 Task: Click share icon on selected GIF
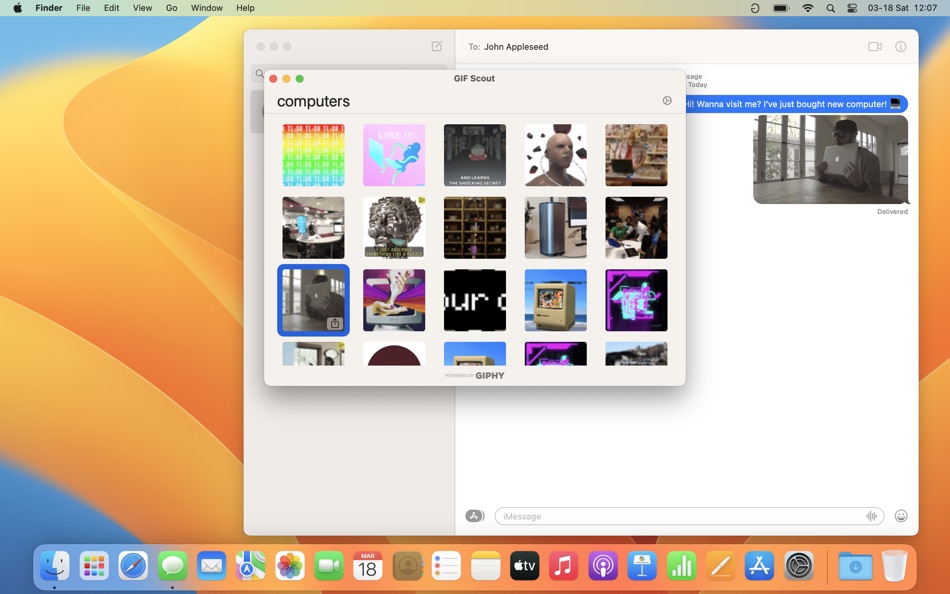coord(335,324)
